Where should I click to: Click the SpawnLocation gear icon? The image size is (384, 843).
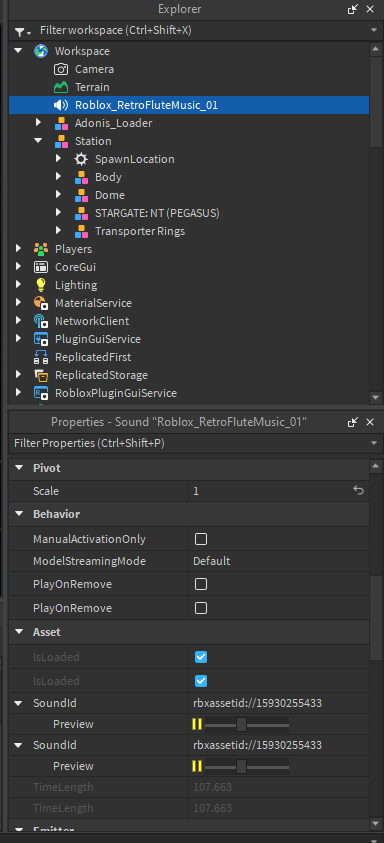pyautogui.click(x=81, y=159)
